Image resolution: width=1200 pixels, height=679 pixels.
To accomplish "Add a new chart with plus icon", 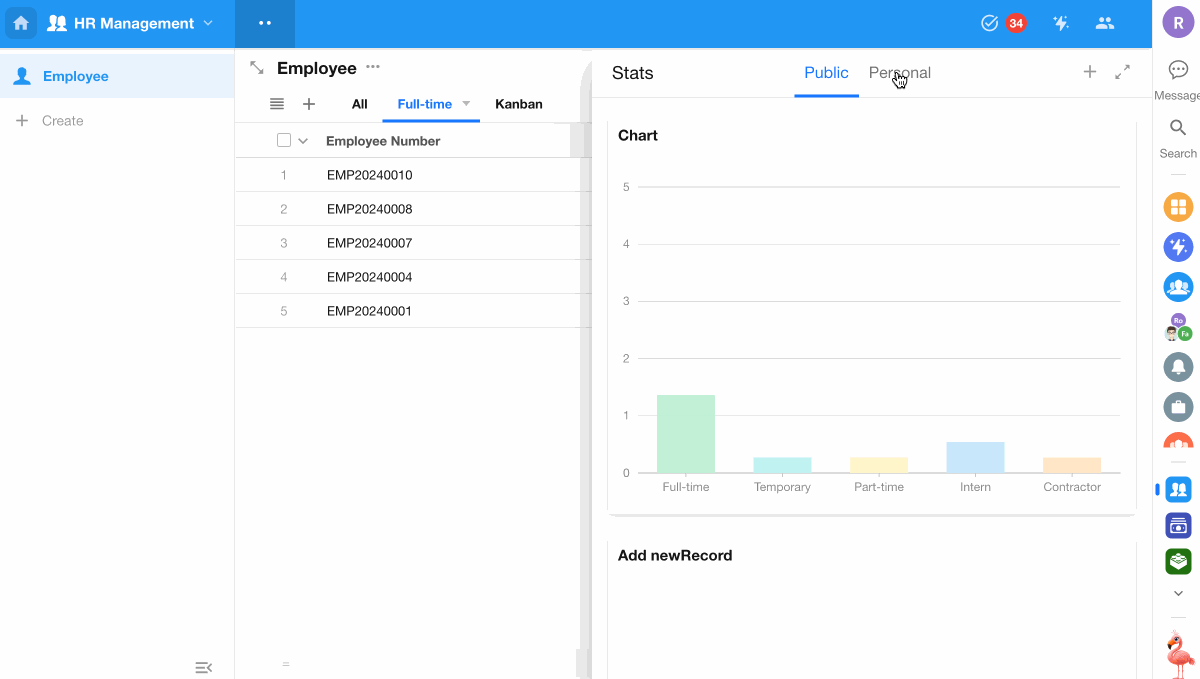I will 1090,72.
